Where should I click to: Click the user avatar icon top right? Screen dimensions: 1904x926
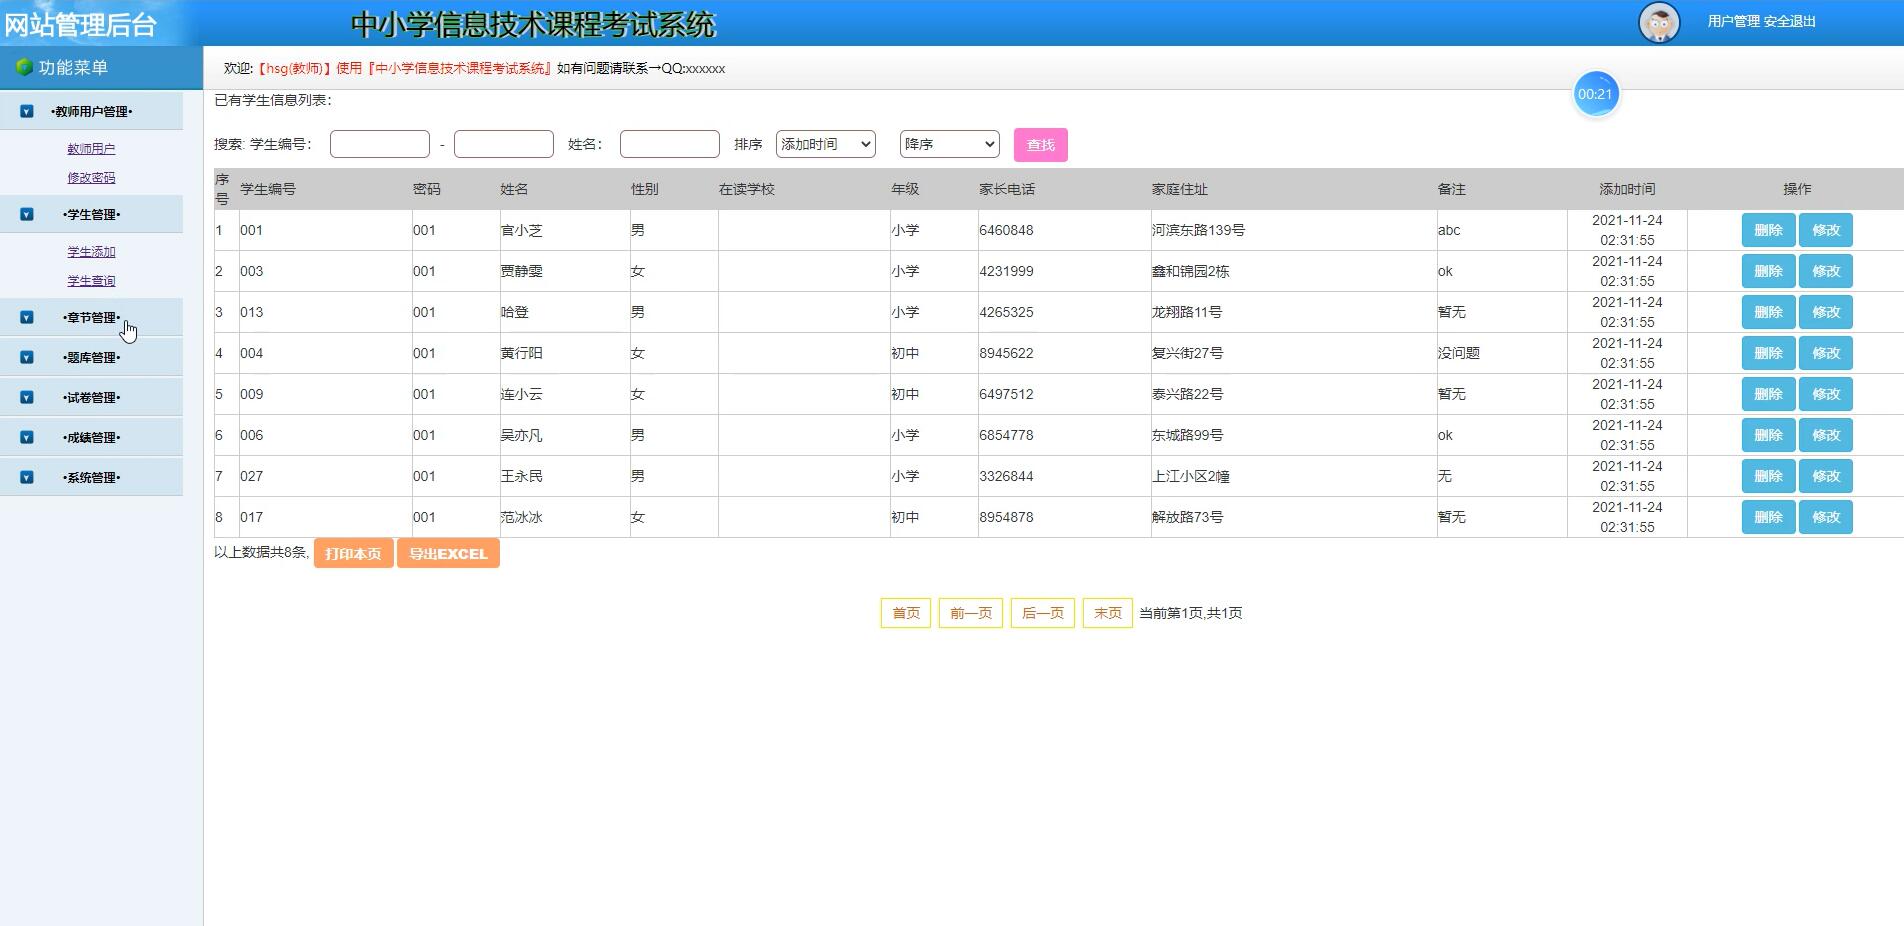pyautogui.click(x=1659, y=22)
